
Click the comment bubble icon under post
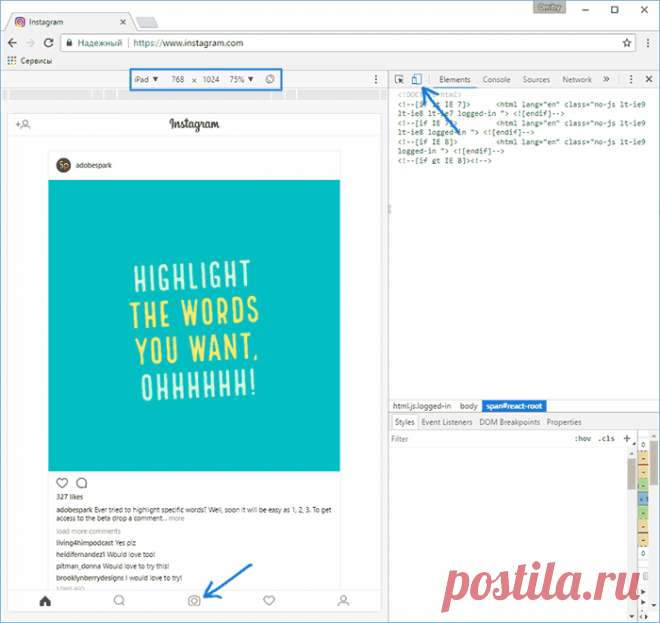pyautogui.click(x=82, y=482)
